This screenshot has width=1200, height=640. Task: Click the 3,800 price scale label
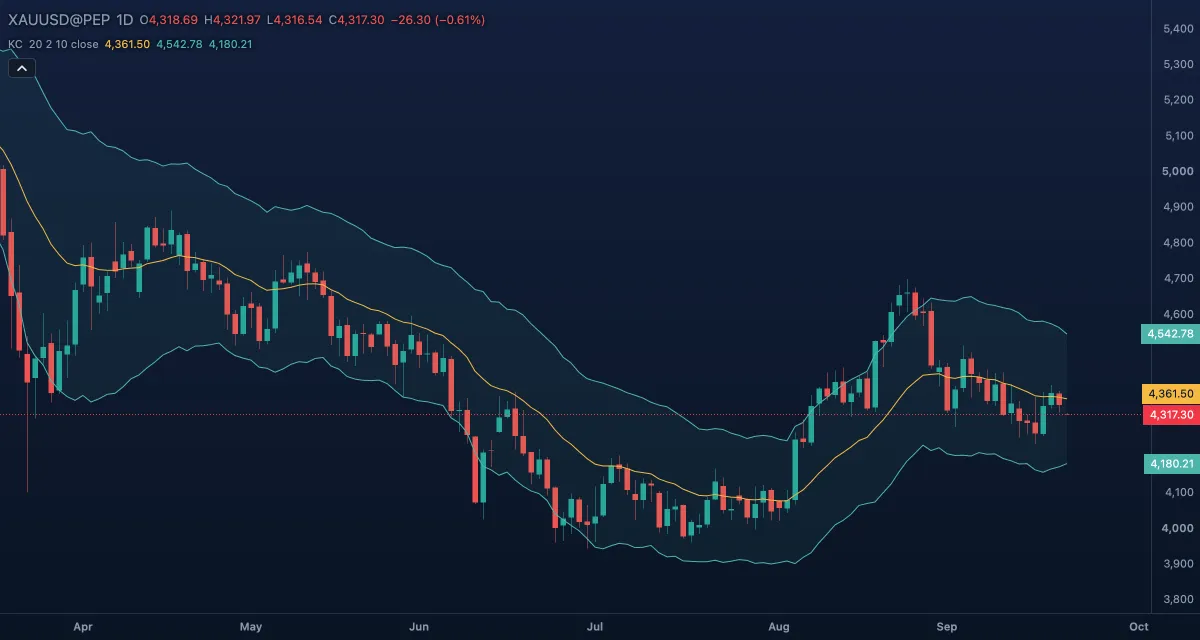[1179, 599]
